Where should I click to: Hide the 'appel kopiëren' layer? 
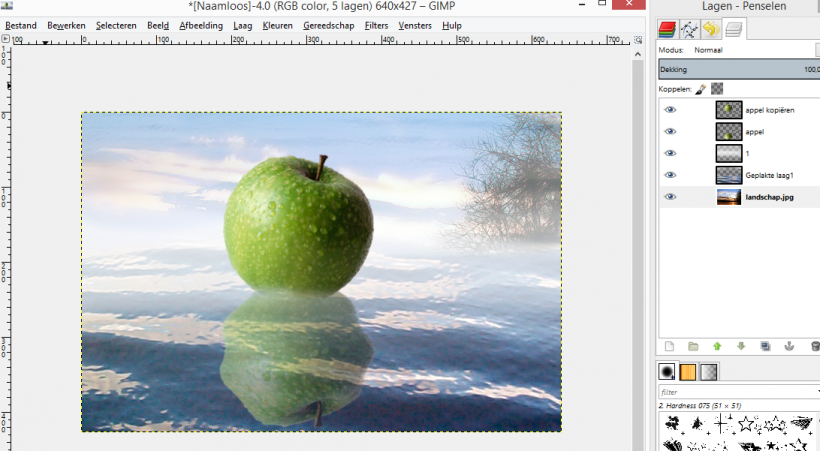670,110
